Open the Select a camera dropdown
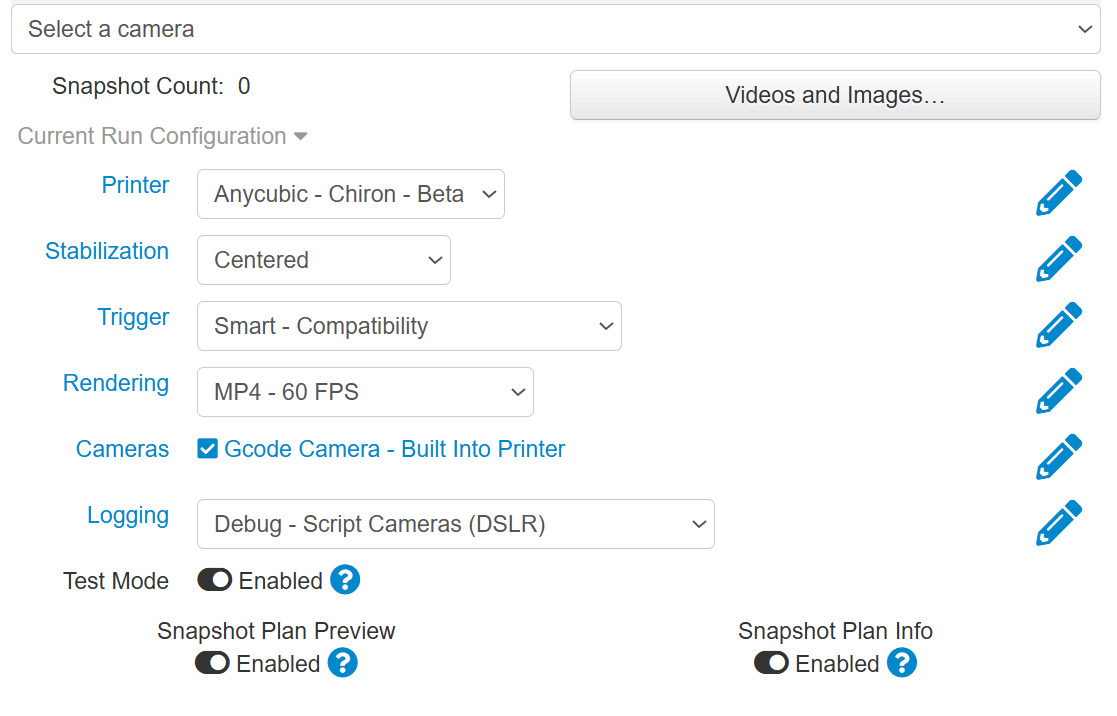 (x=556, y=29)
